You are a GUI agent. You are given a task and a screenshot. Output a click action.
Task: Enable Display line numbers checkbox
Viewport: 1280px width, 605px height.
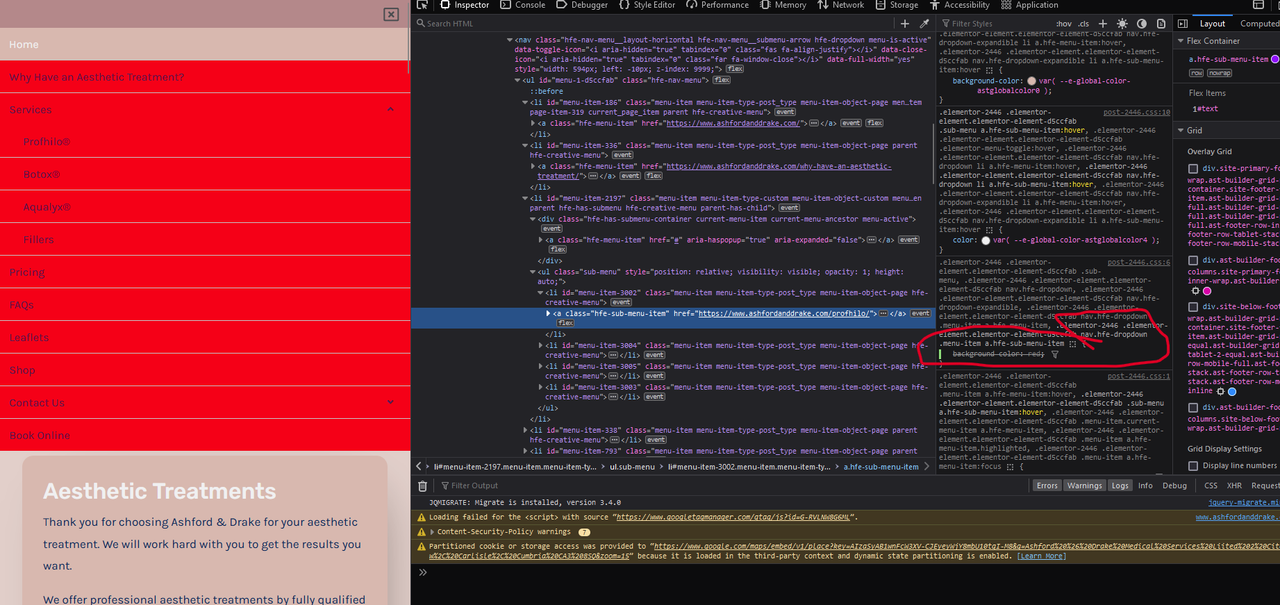(x=1193, y=465)
